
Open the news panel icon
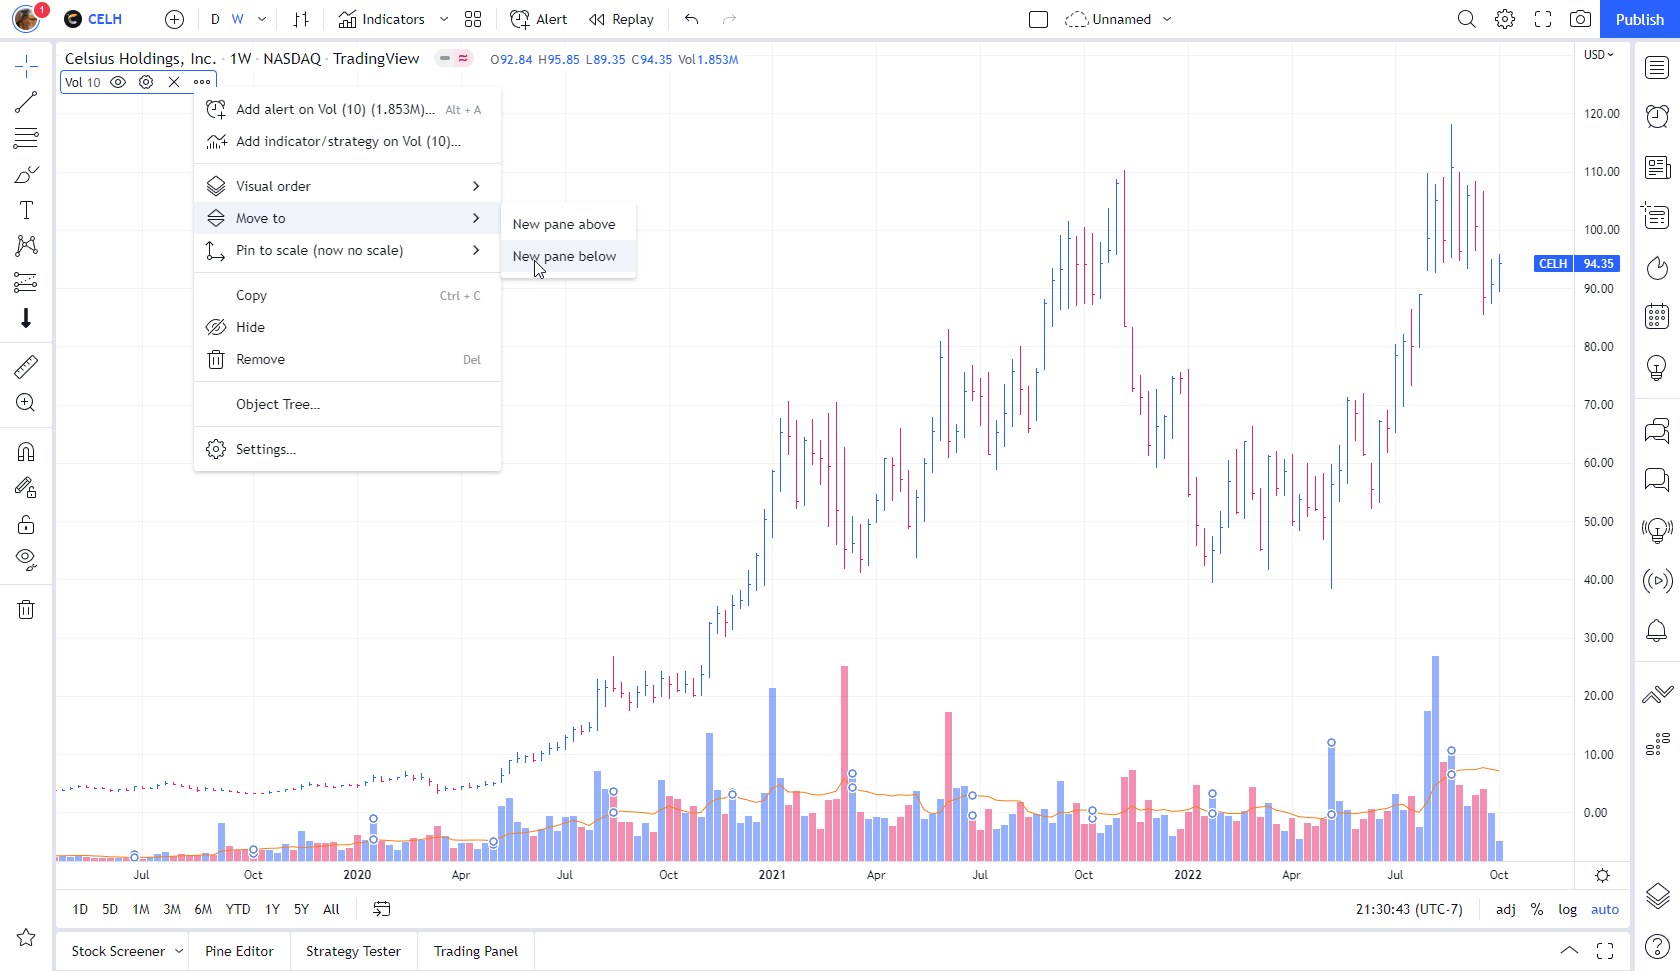point(1657,167)
